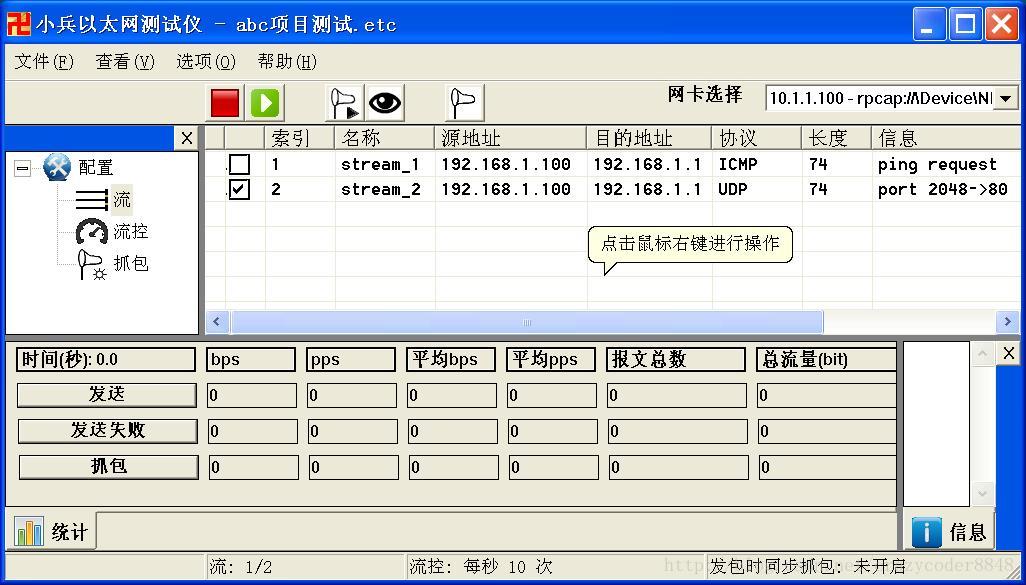The width and height of the screenshot is (1026, 585).
Task: Uncheck the stream_2 checkbox
Action: click(237, 189)
